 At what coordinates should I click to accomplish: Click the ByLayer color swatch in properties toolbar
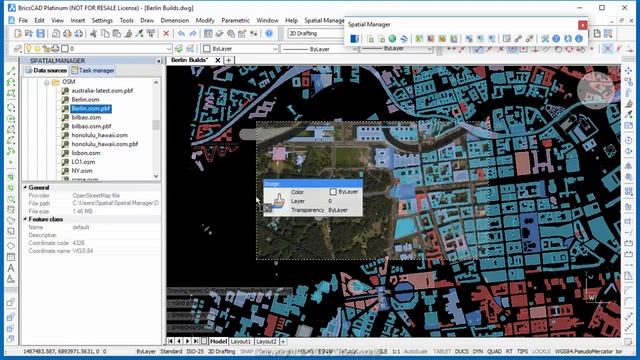point(207,49)
